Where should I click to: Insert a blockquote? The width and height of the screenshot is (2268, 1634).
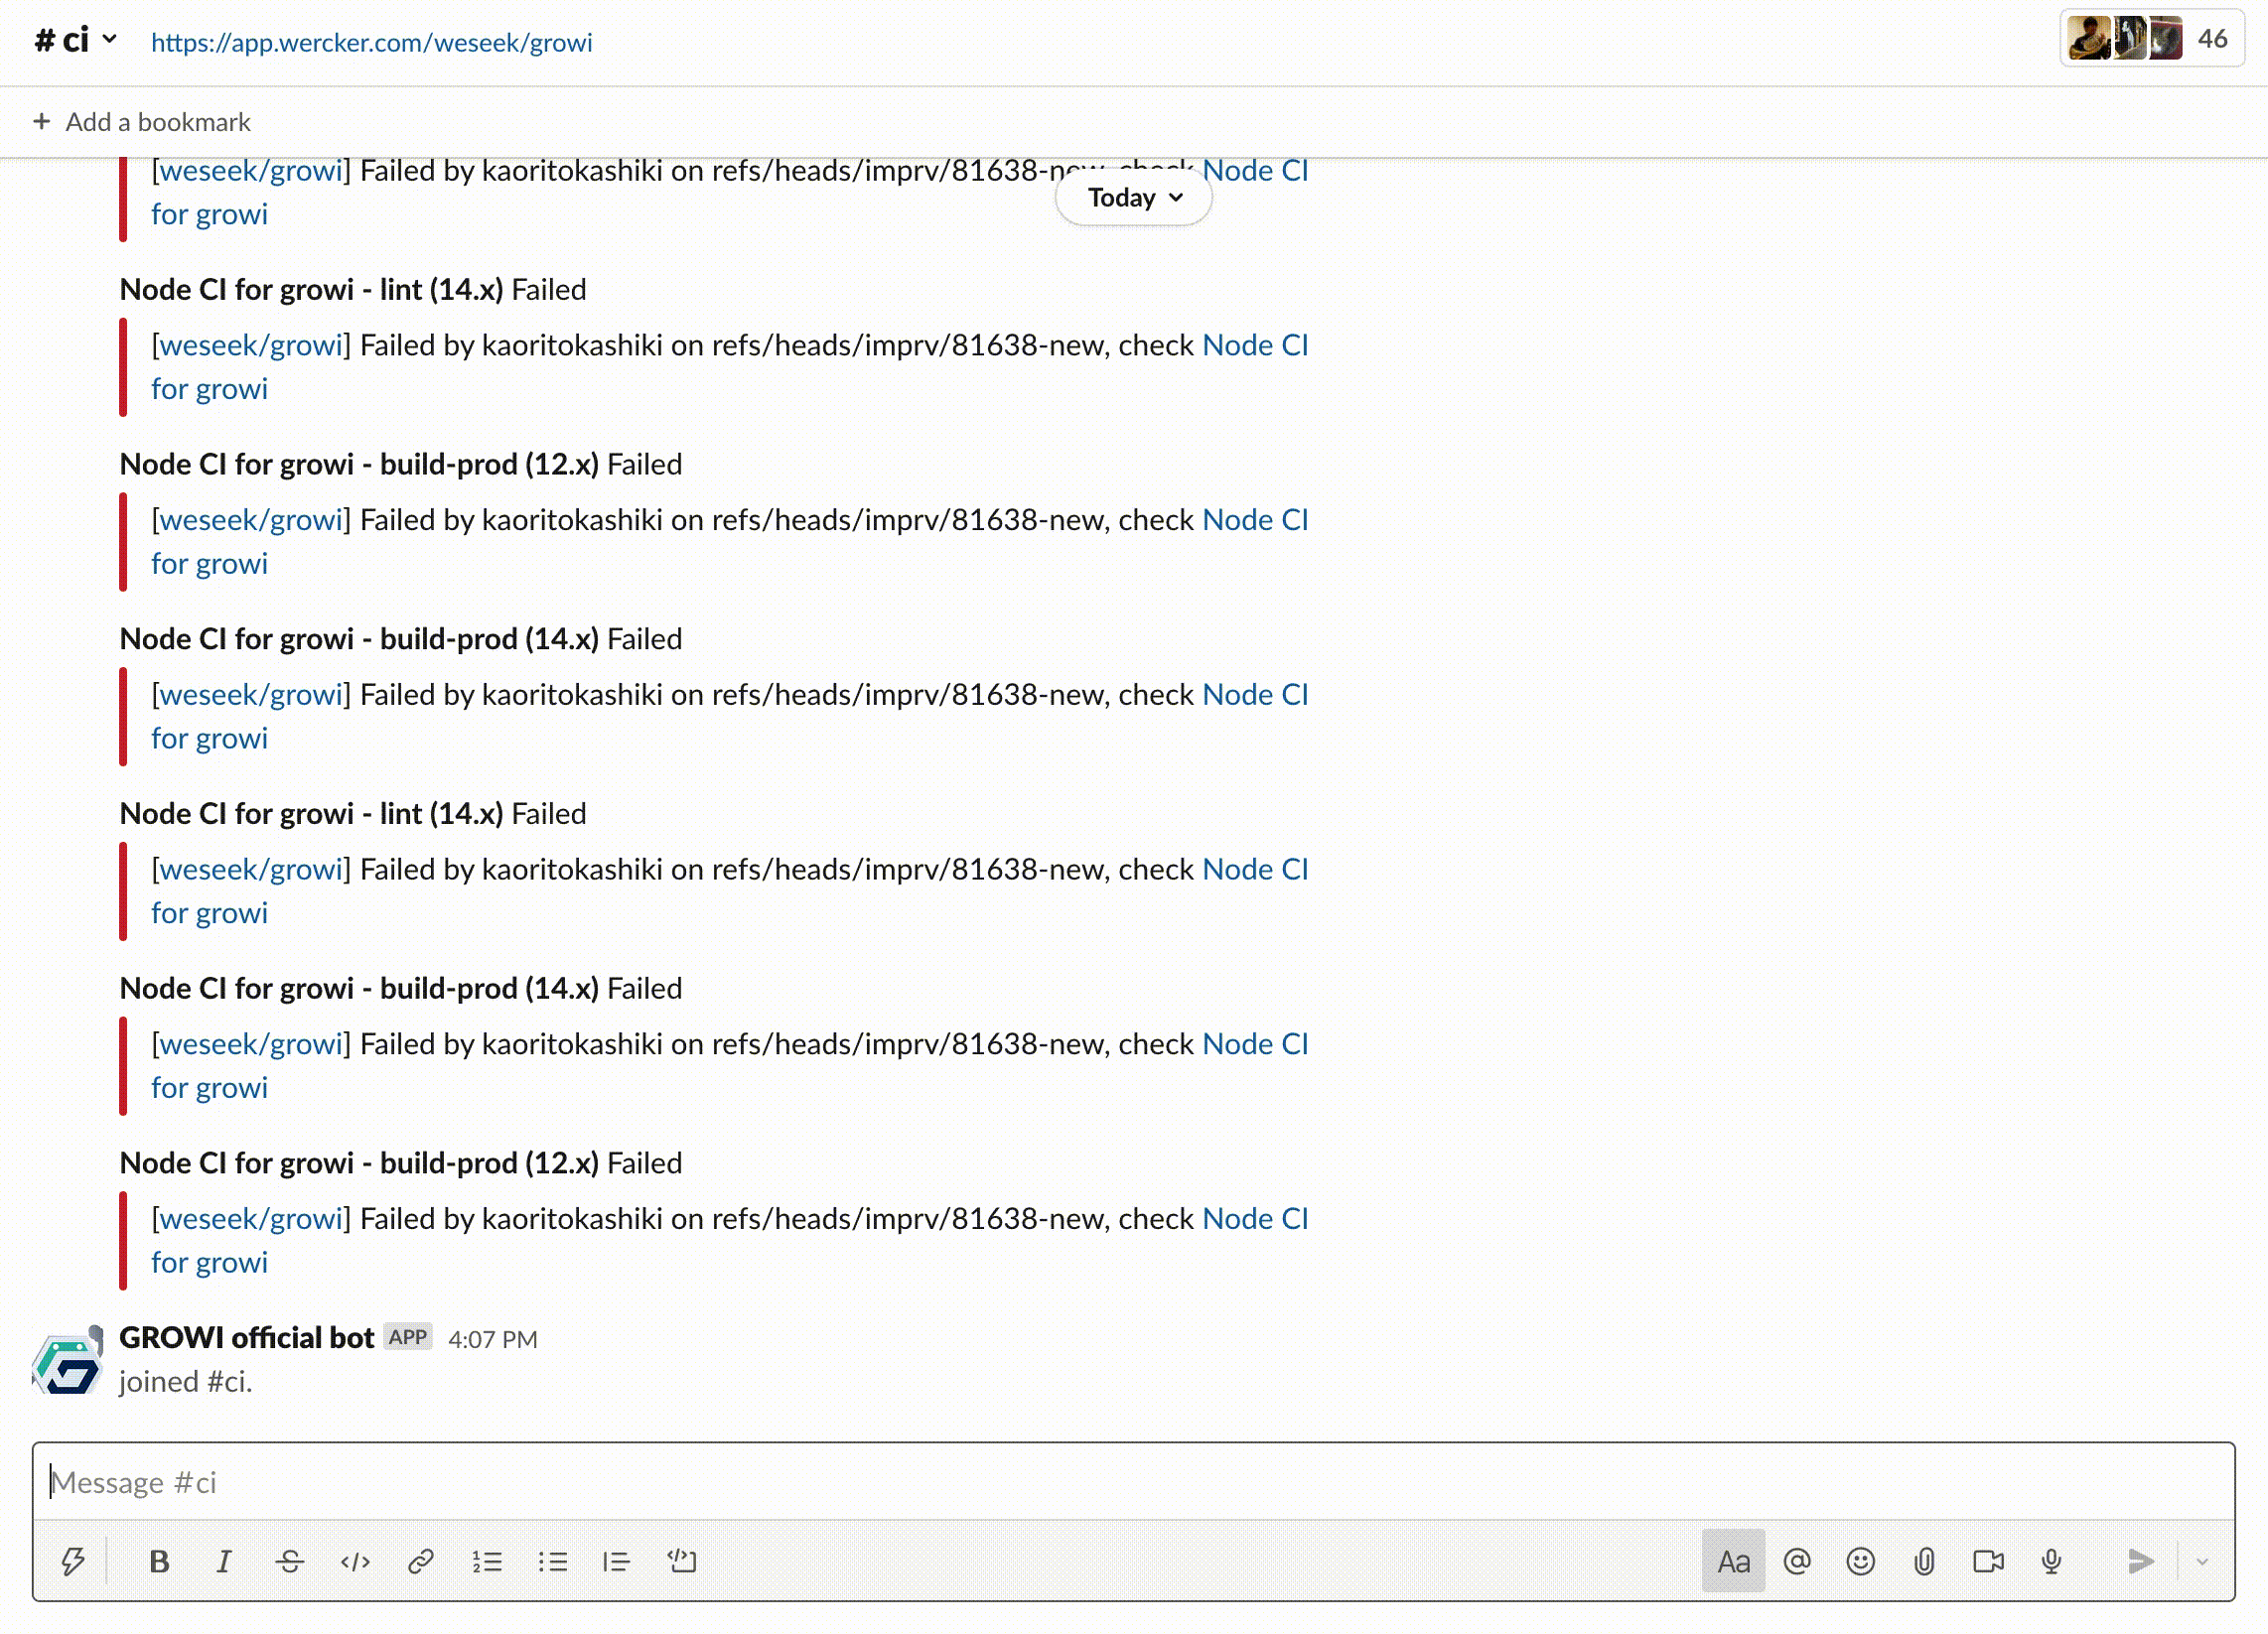(x=617, y=1561)
